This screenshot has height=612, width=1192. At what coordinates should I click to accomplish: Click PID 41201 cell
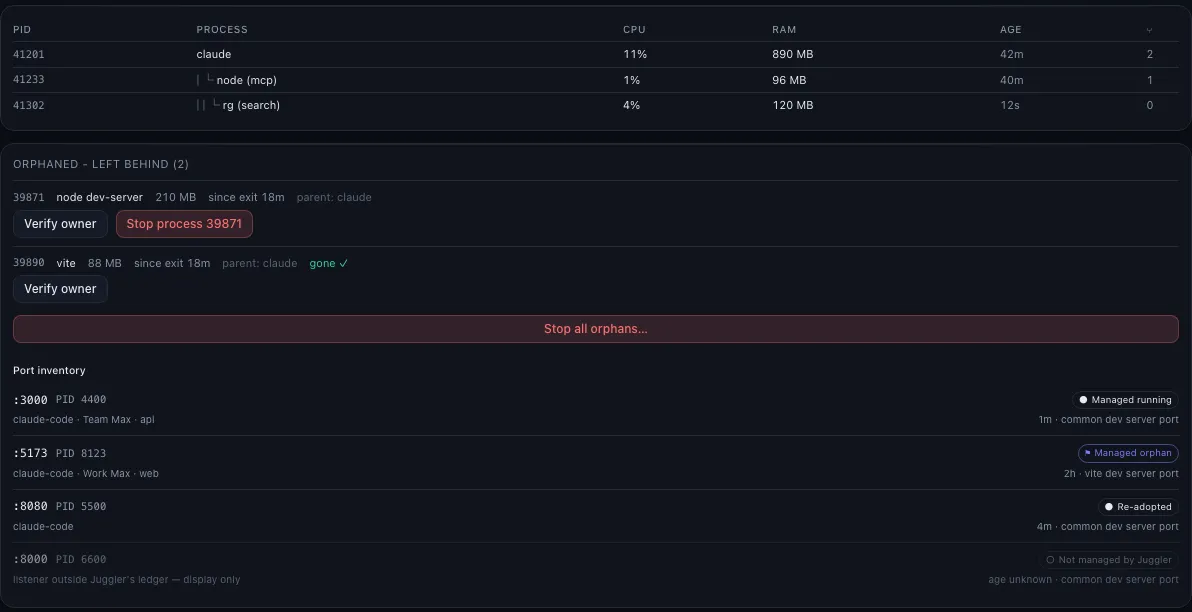29,55
